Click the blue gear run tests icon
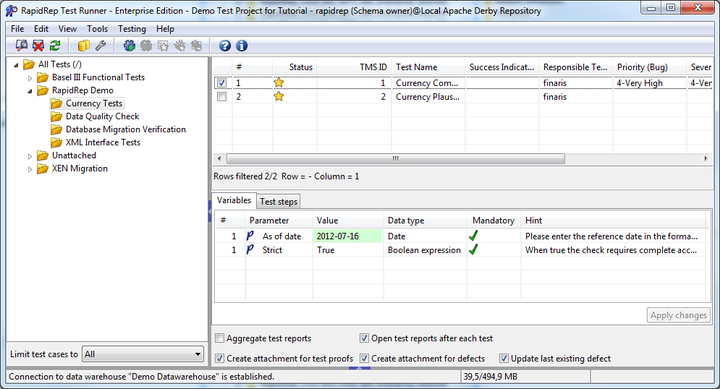720x389 pixels. point(129,45)
